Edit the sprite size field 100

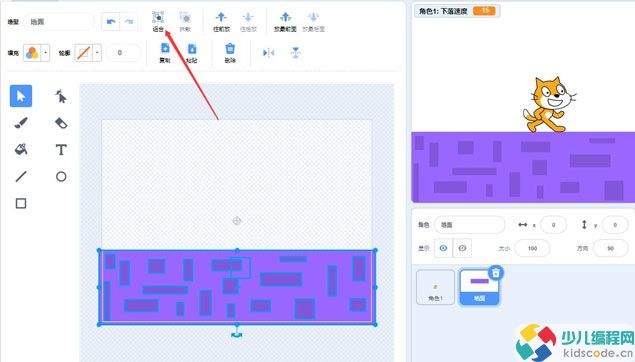click(x=533, y=248)
